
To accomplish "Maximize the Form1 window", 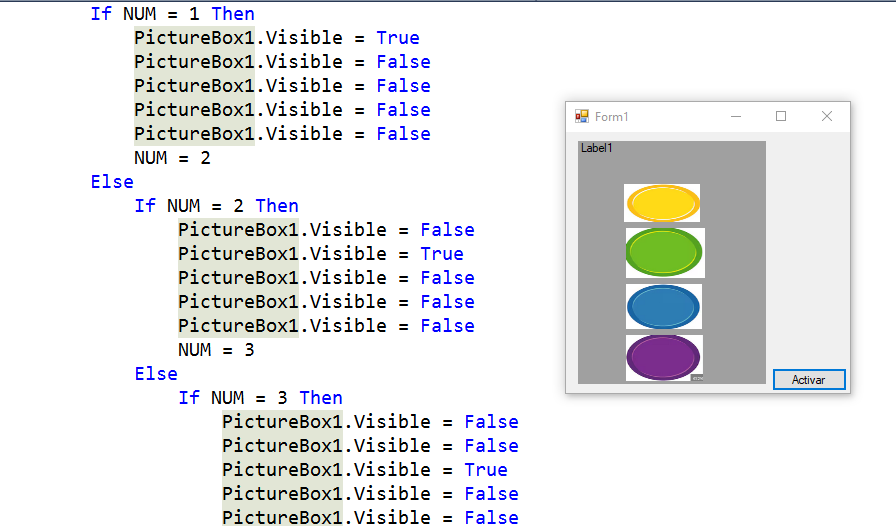I will (x=781, y=117).
